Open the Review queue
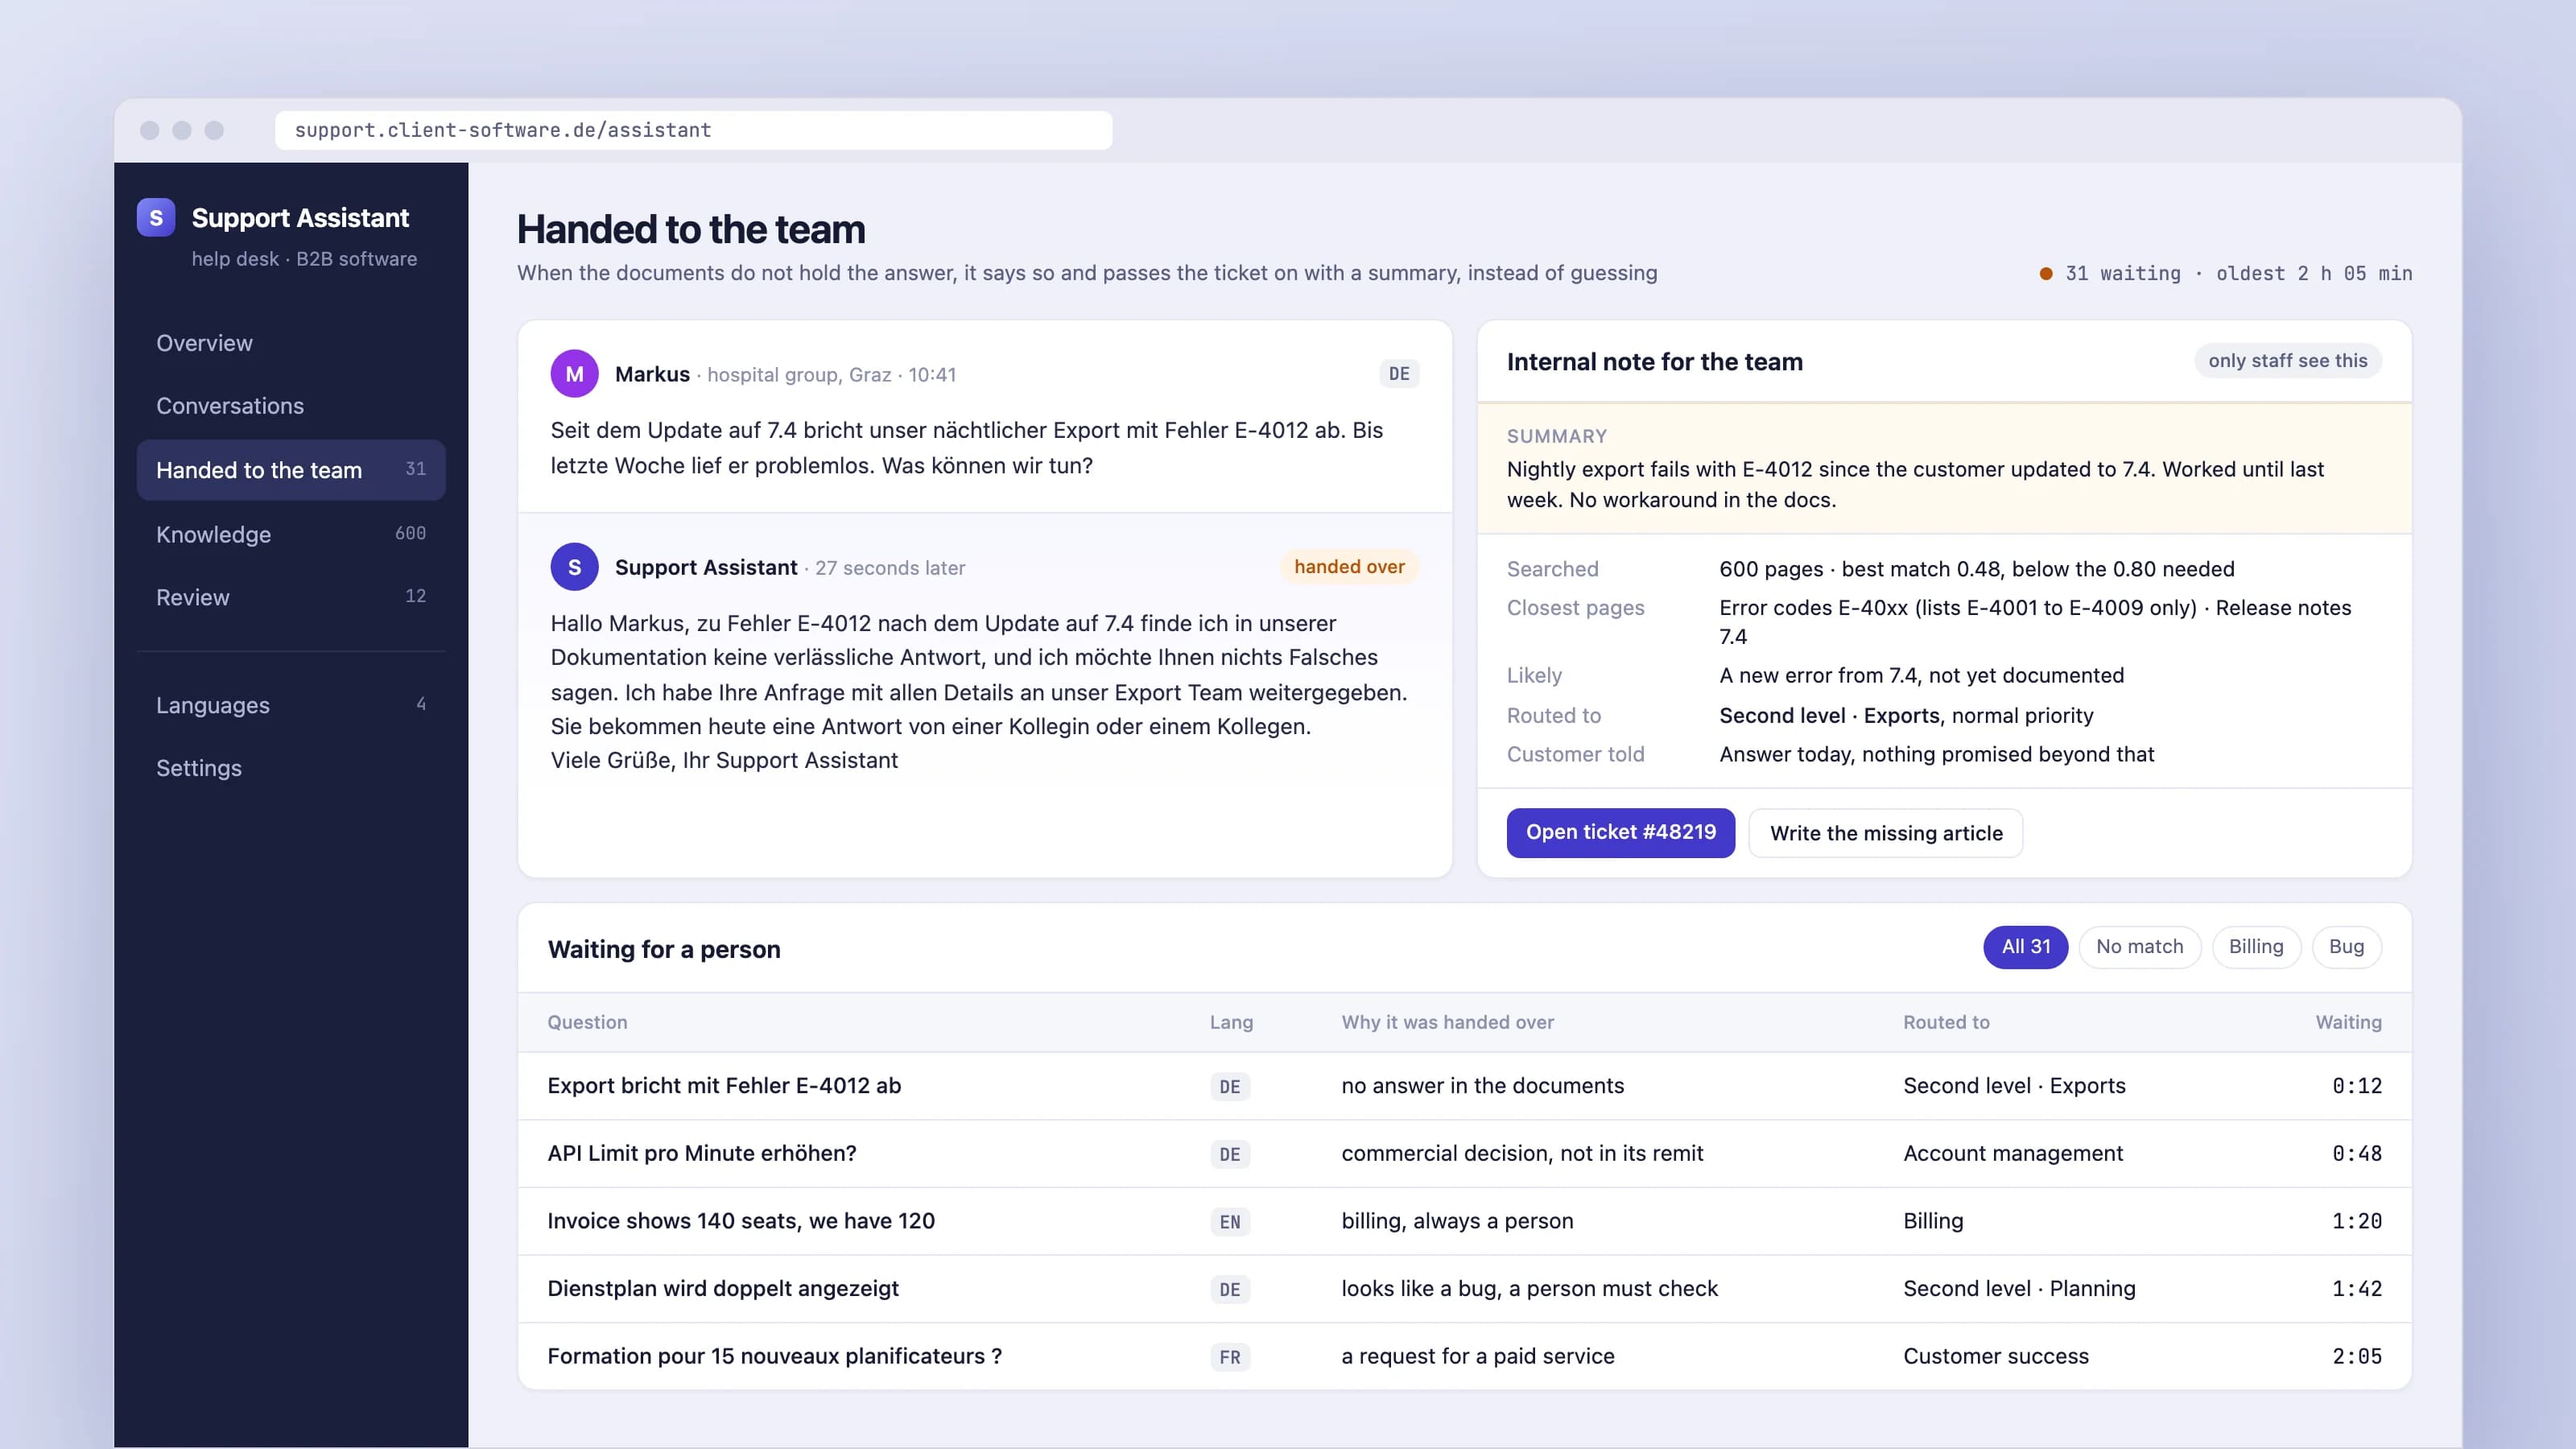 291,597
